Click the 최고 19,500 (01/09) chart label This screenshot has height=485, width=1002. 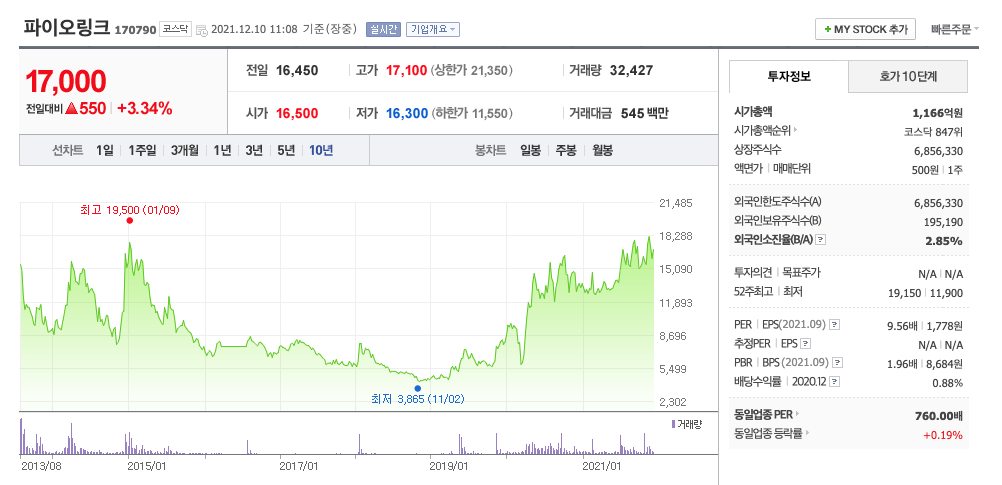tap(130, 209)
